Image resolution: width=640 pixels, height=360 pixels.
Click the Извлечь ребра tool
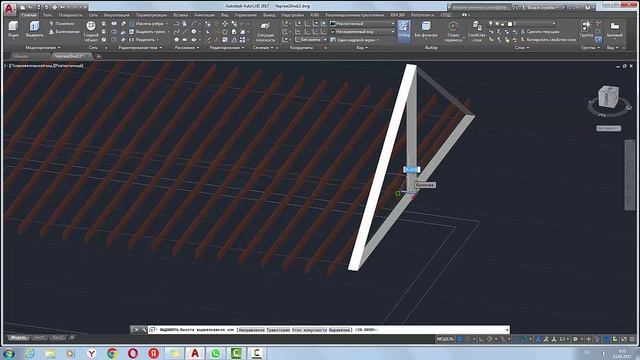(x=146, y=24)
